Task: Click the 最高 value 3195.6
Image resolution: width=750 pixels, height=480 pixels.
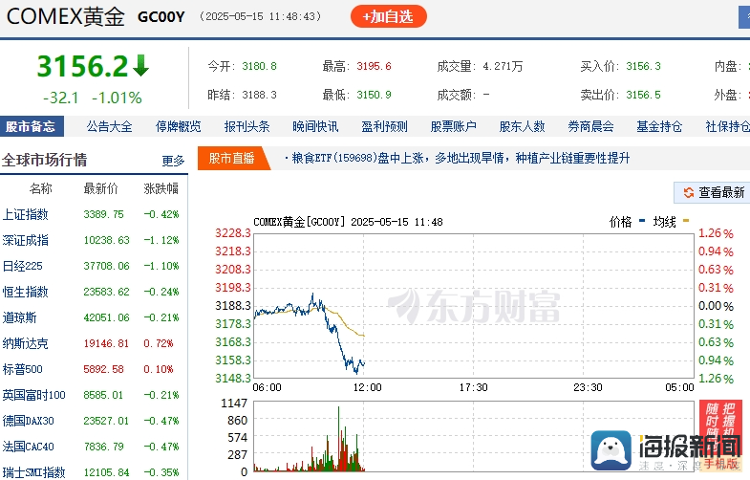Action: (374, 66)
